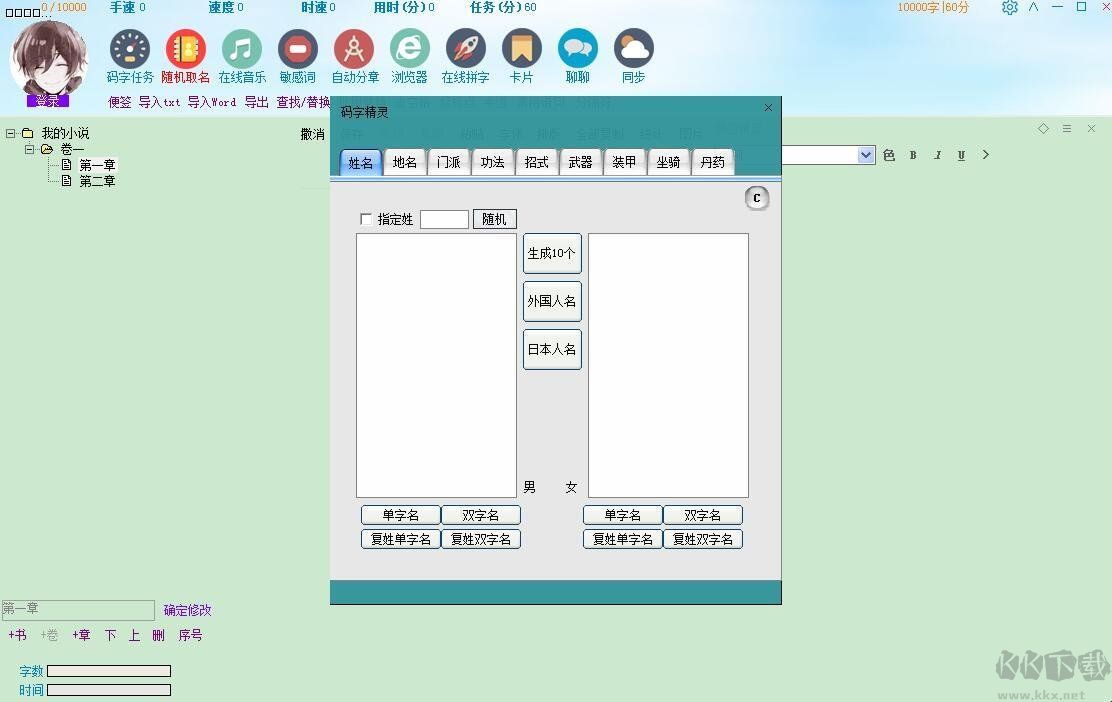Toggle underline formatting in the editor toolbar
Image resolution: width=1112 pixels, height=702 pixels.
coord(960,155)
